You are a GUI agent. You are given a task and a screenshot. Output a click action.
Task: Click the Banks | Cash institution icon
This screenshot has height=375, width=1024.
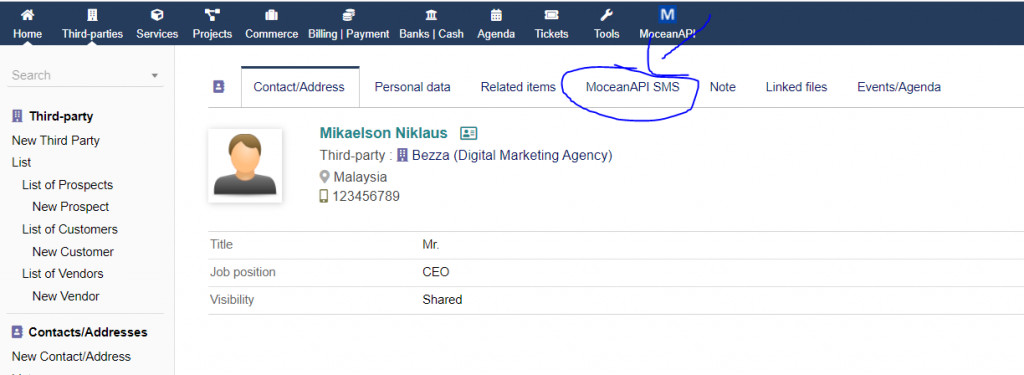point(432,14)
